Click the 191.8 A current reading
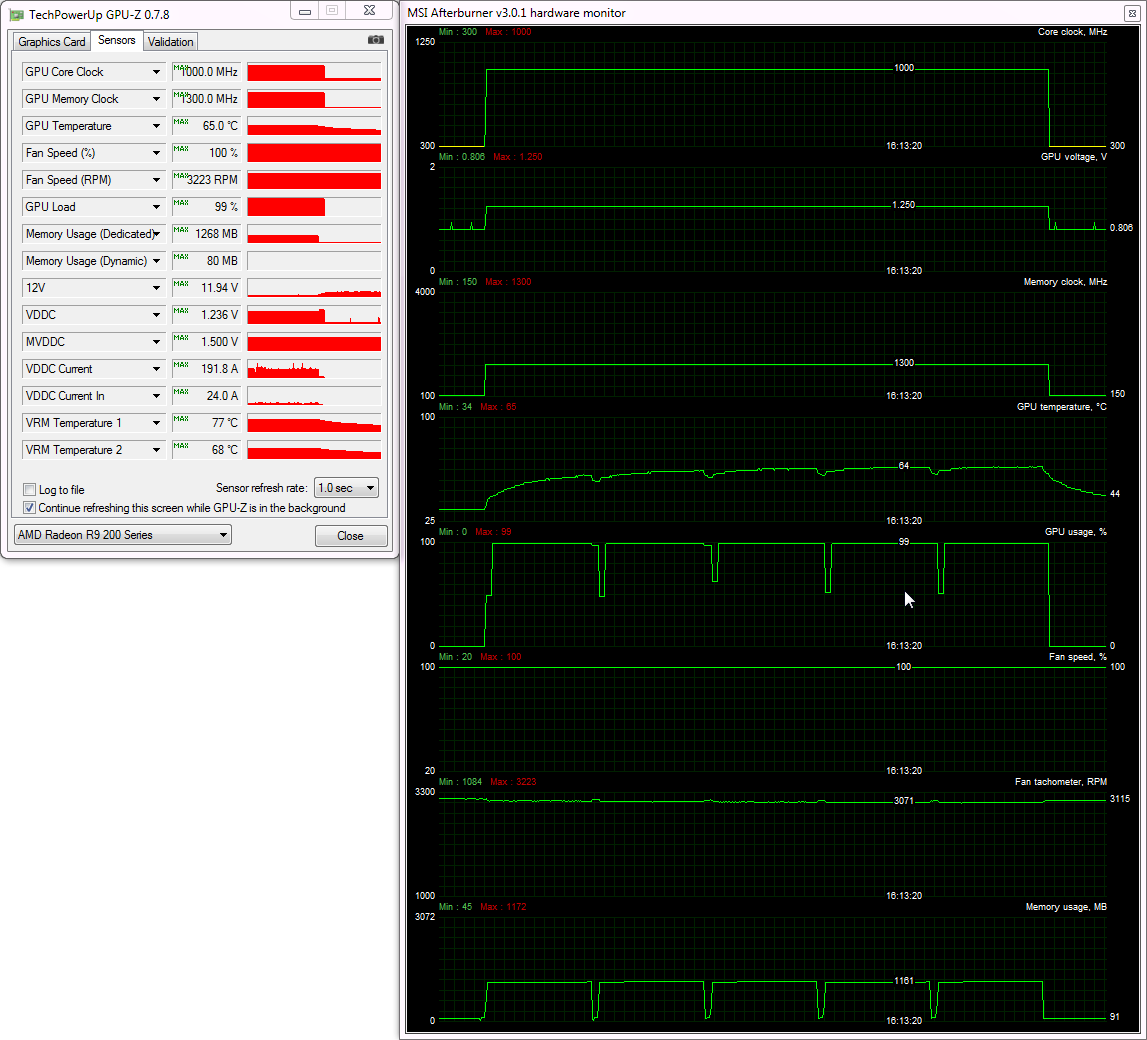The height and width of the screenshot is (1040, 1147). [206, 369]
